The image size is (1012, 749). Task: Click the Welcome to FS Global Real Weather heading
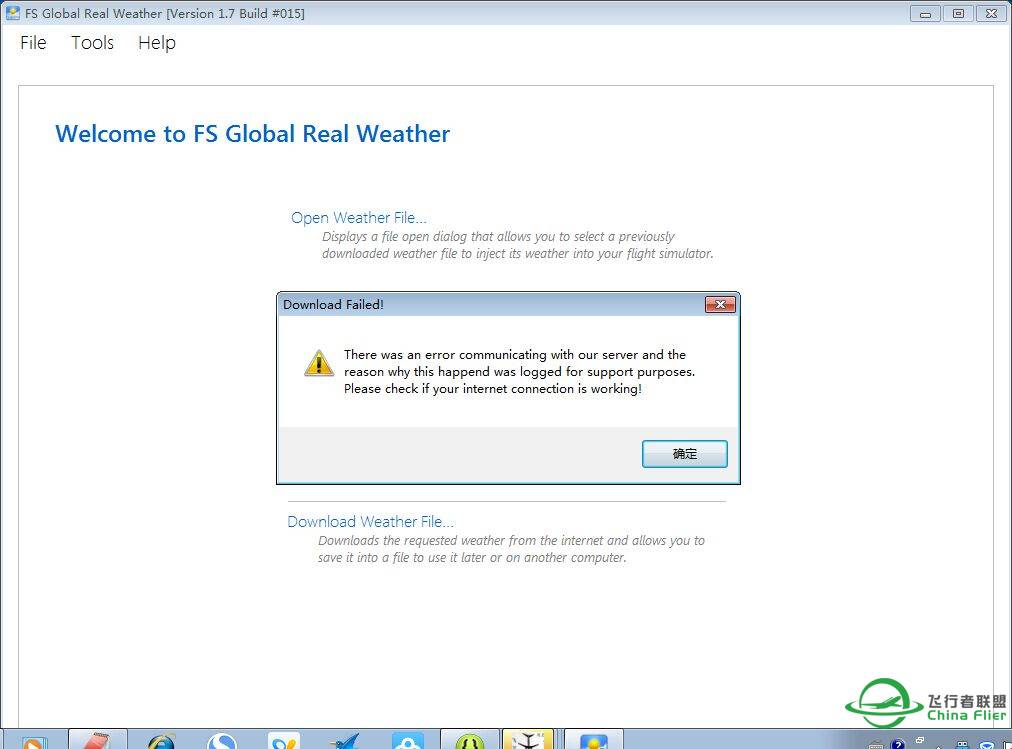[252, 134]
